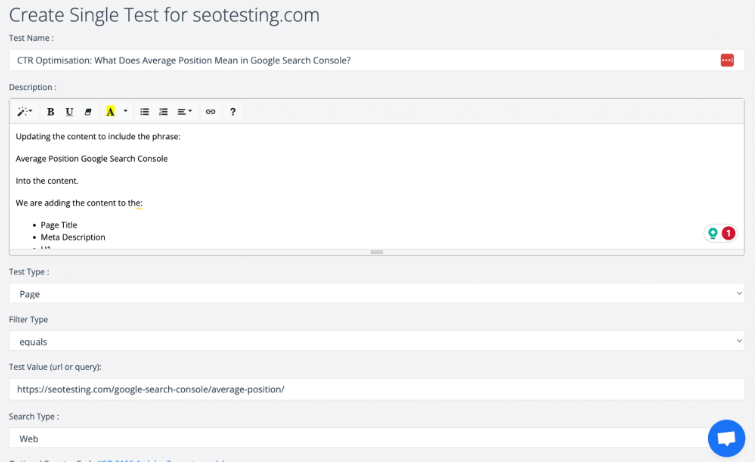755x462 pixels.
Task: Click the insert link icon
Action: (210, 112)
